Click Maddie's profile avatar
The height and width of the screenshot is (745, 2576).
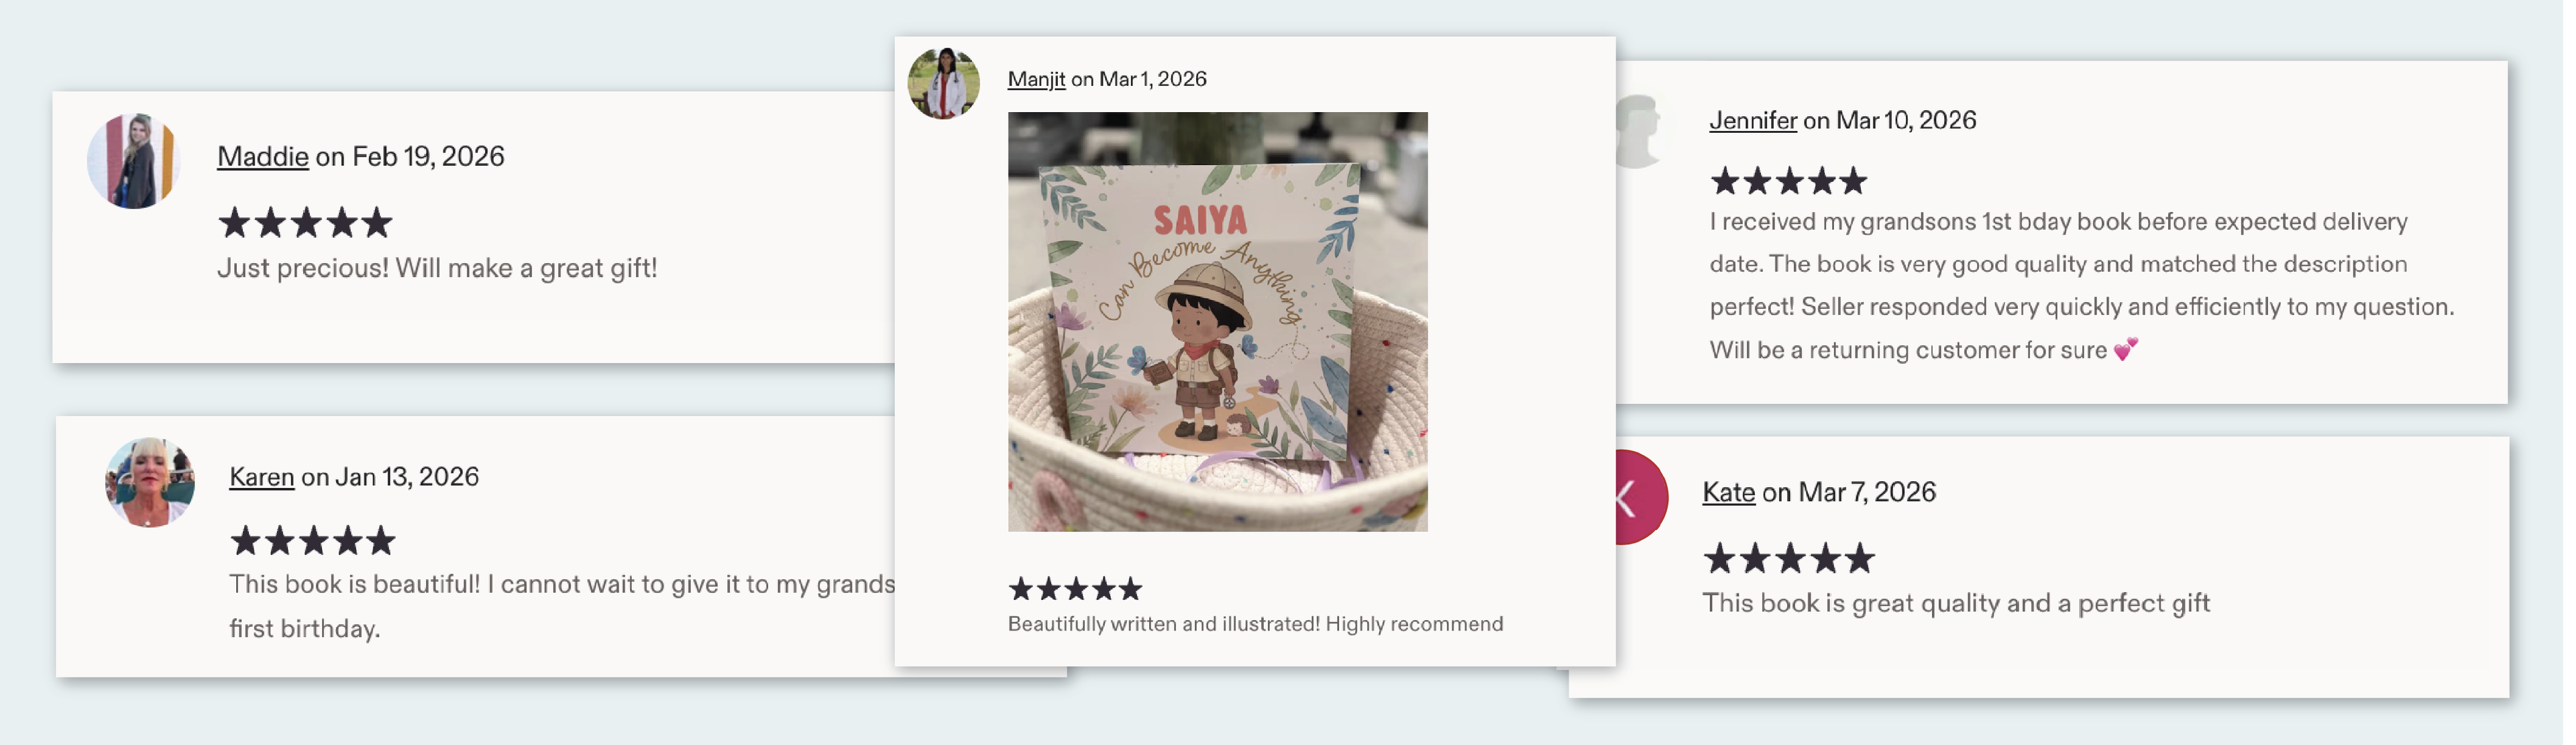(133, 161)
